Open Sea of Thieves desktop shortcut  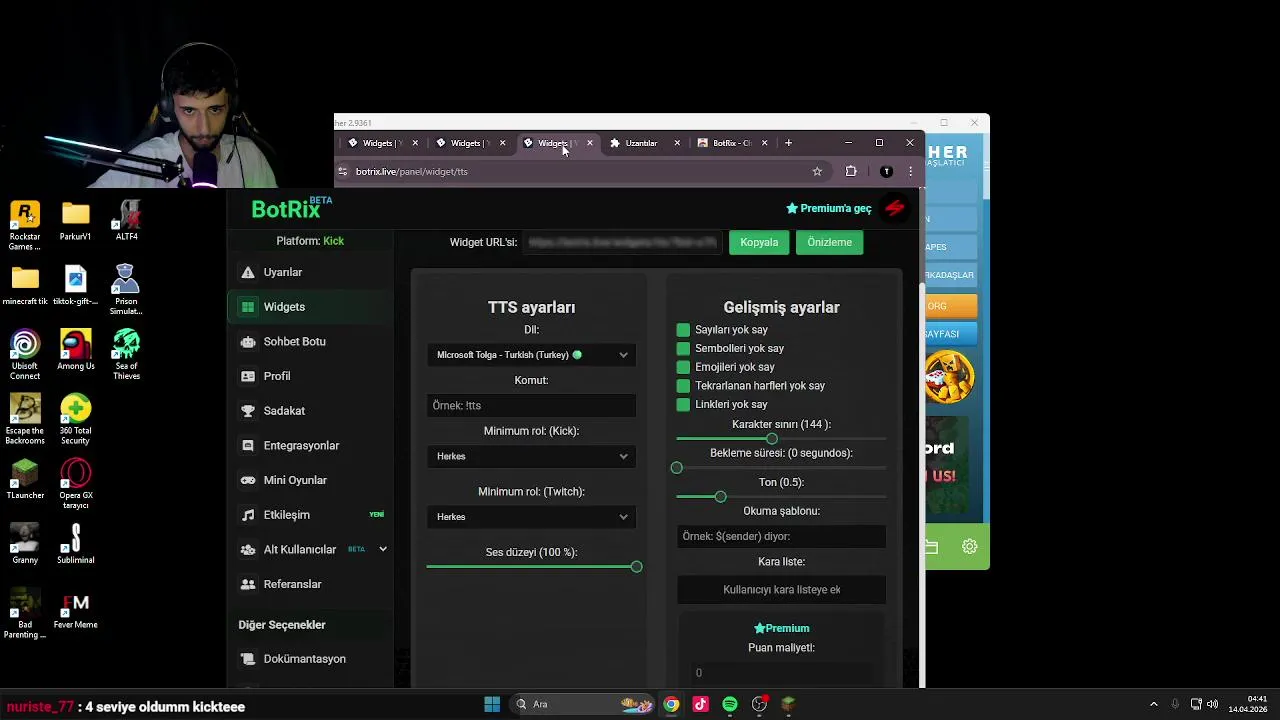click(126, 355)
